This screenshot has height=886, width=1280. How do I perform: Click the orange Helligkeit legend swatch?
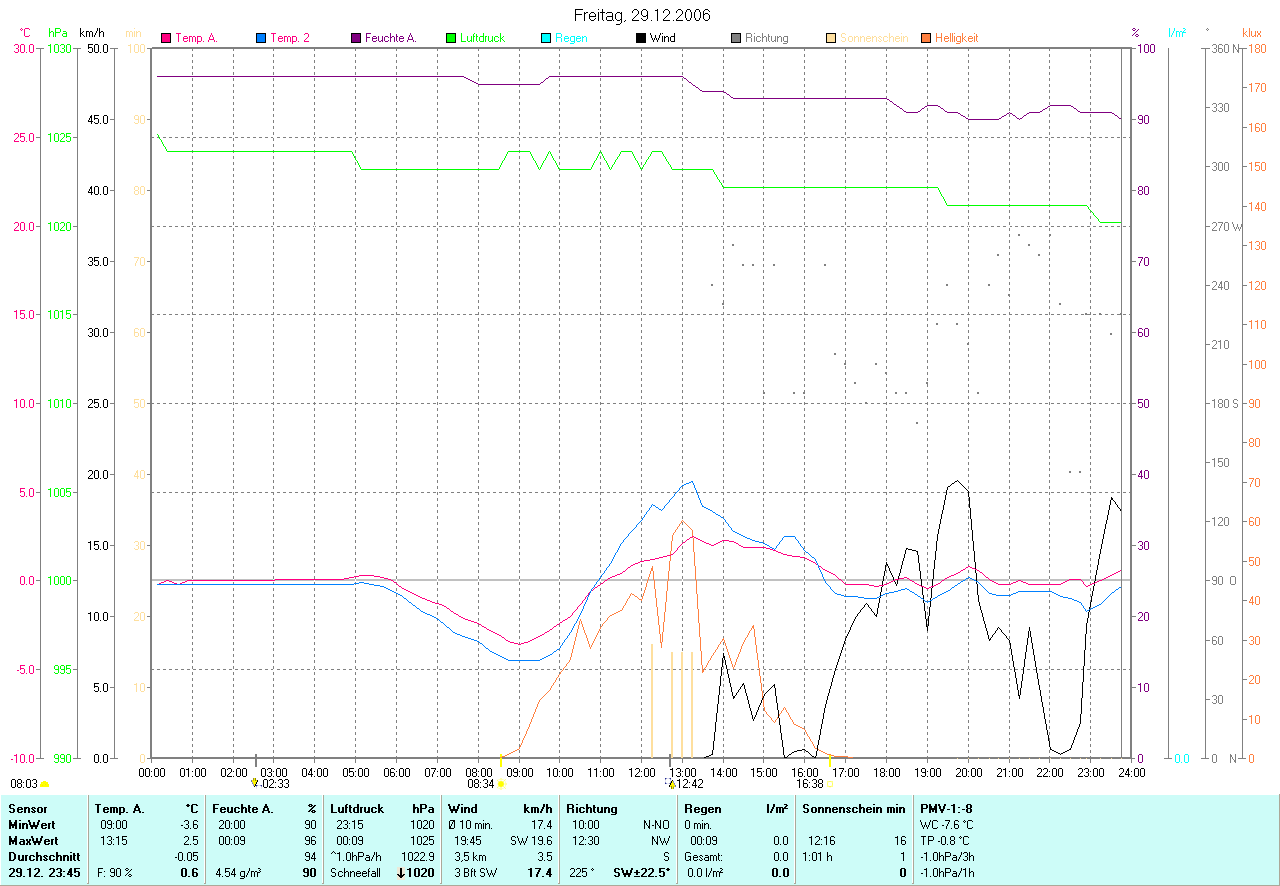pyautogui.click(x=926, y=38)
